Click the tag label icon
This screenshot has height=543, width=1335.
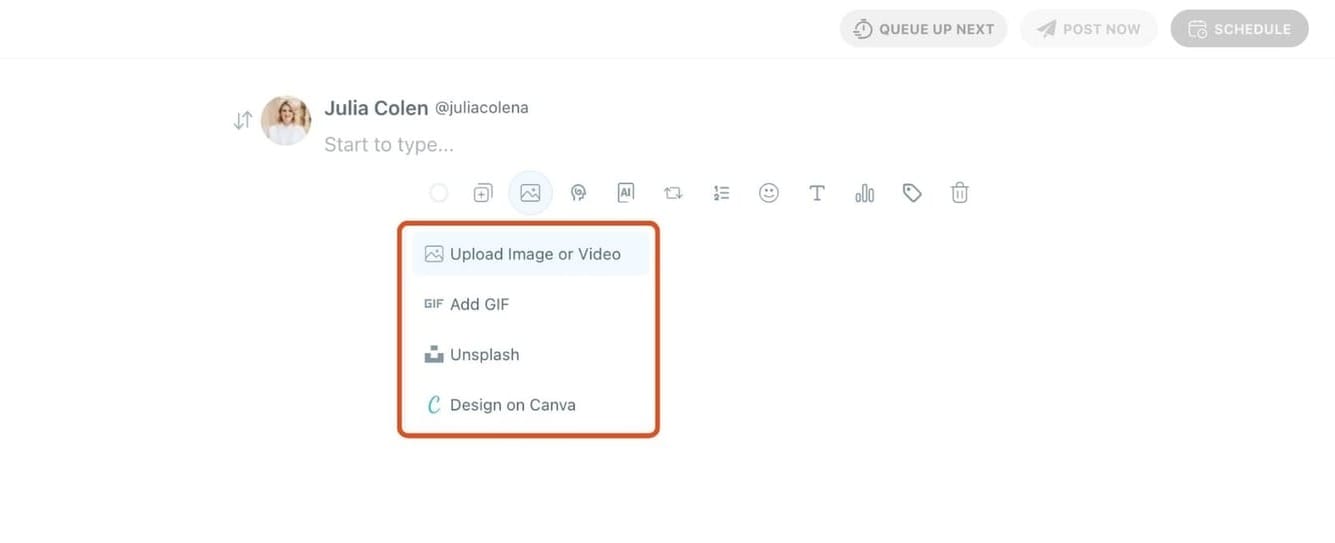point(912,193)
